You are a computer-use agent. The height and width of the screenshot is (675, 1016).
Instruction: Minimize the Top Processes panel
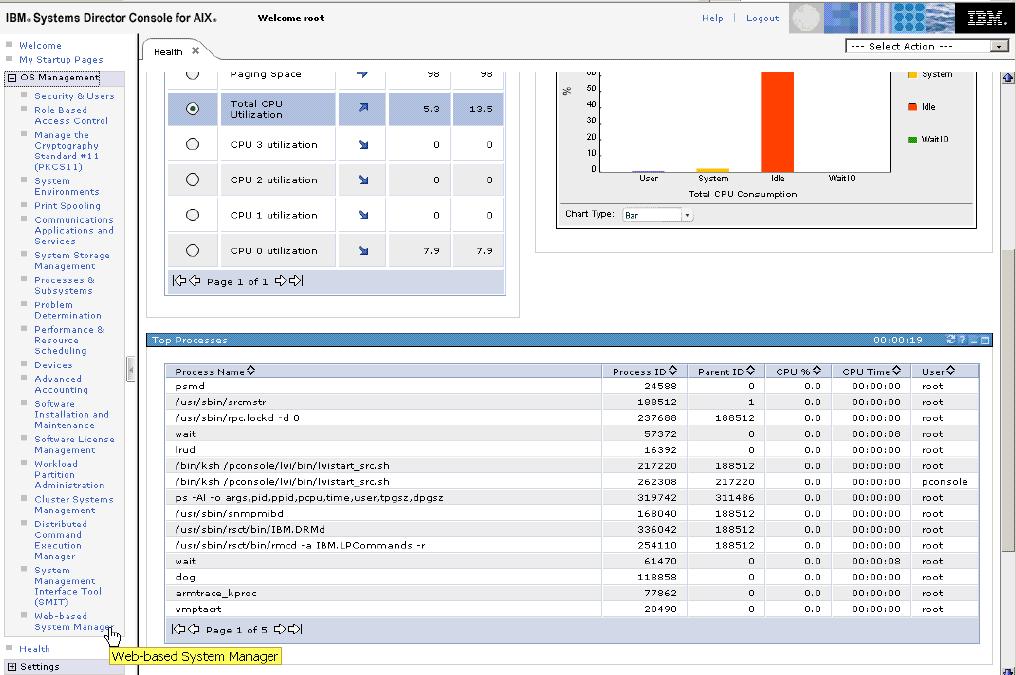pyautogui.click(x=973, y=340)
